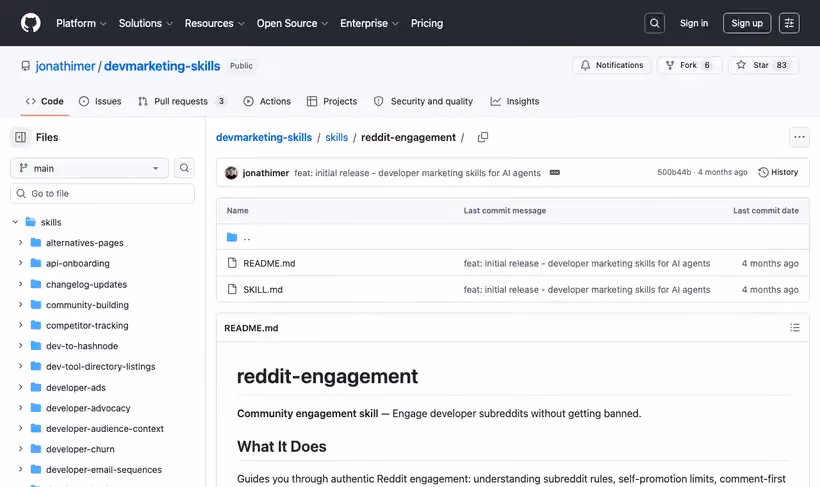Image resolution: width=820 pixels, height=487 pixels.
Task: Click the repository icon beside jonathimer
Action: click(25, 66)
